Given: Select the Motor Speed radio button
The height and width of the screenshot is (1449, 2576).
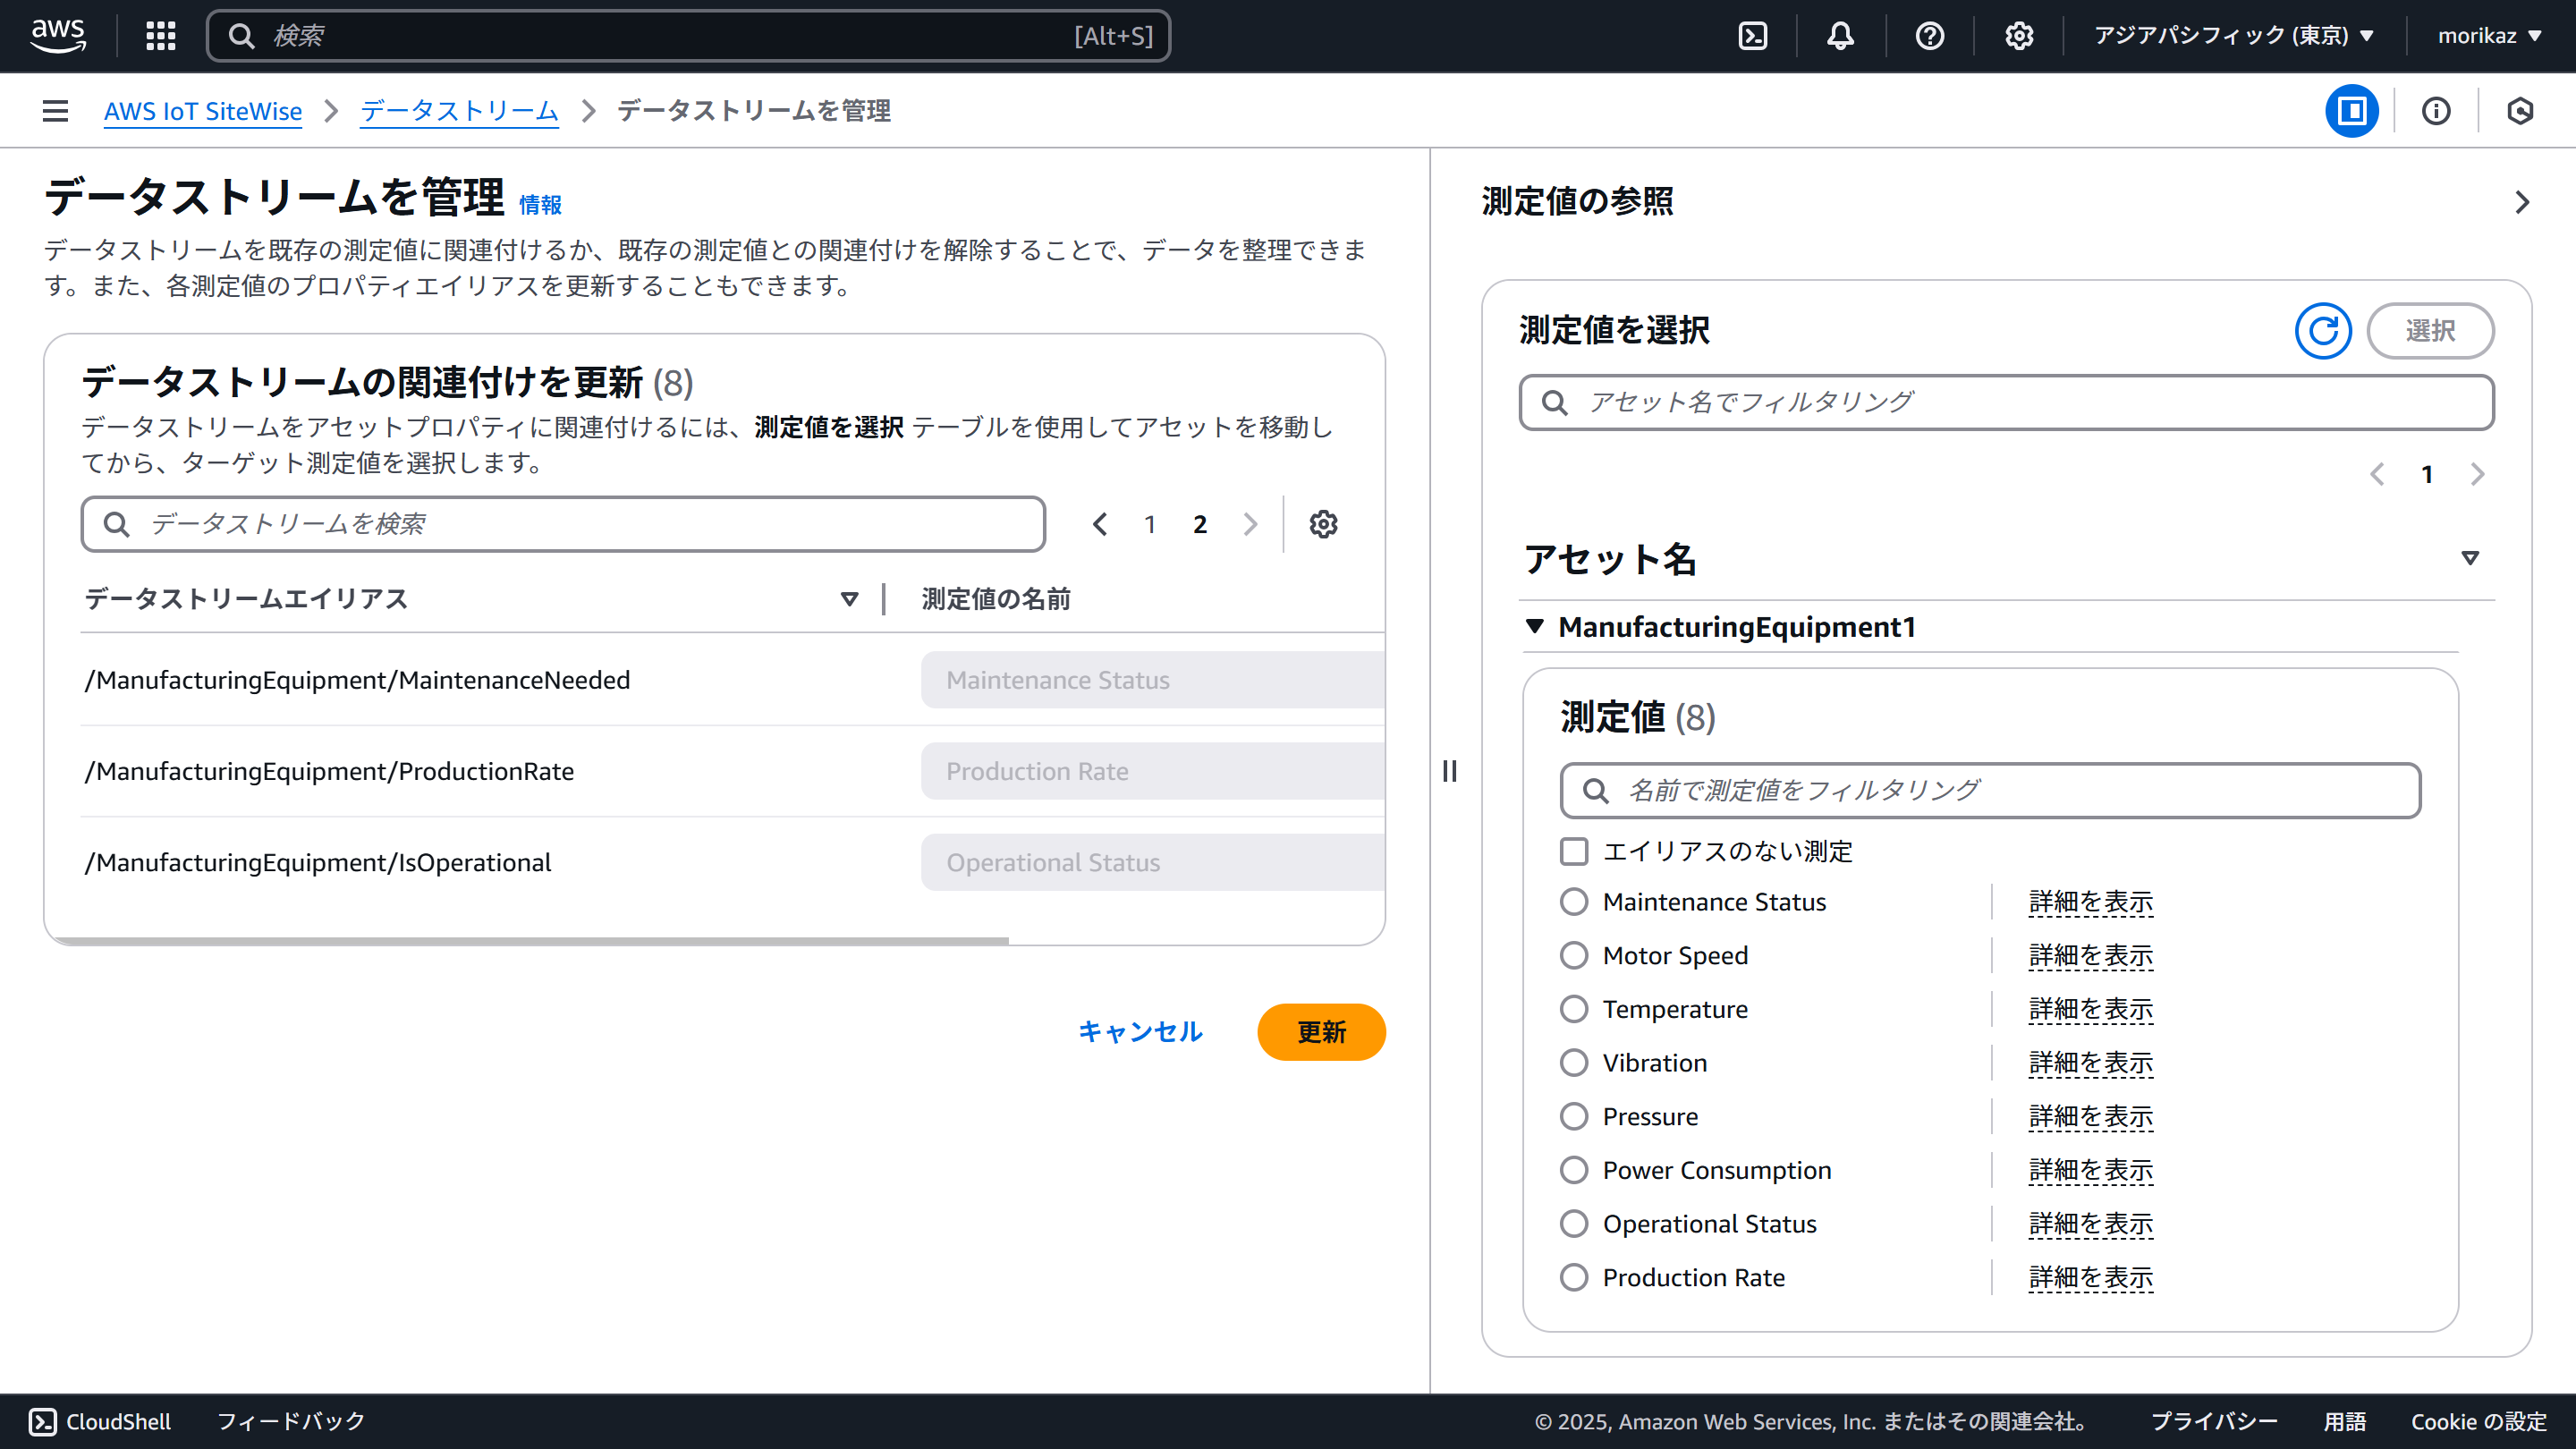Looking at the screenshot, I should pyautogui.click(x=1574, y=955).
